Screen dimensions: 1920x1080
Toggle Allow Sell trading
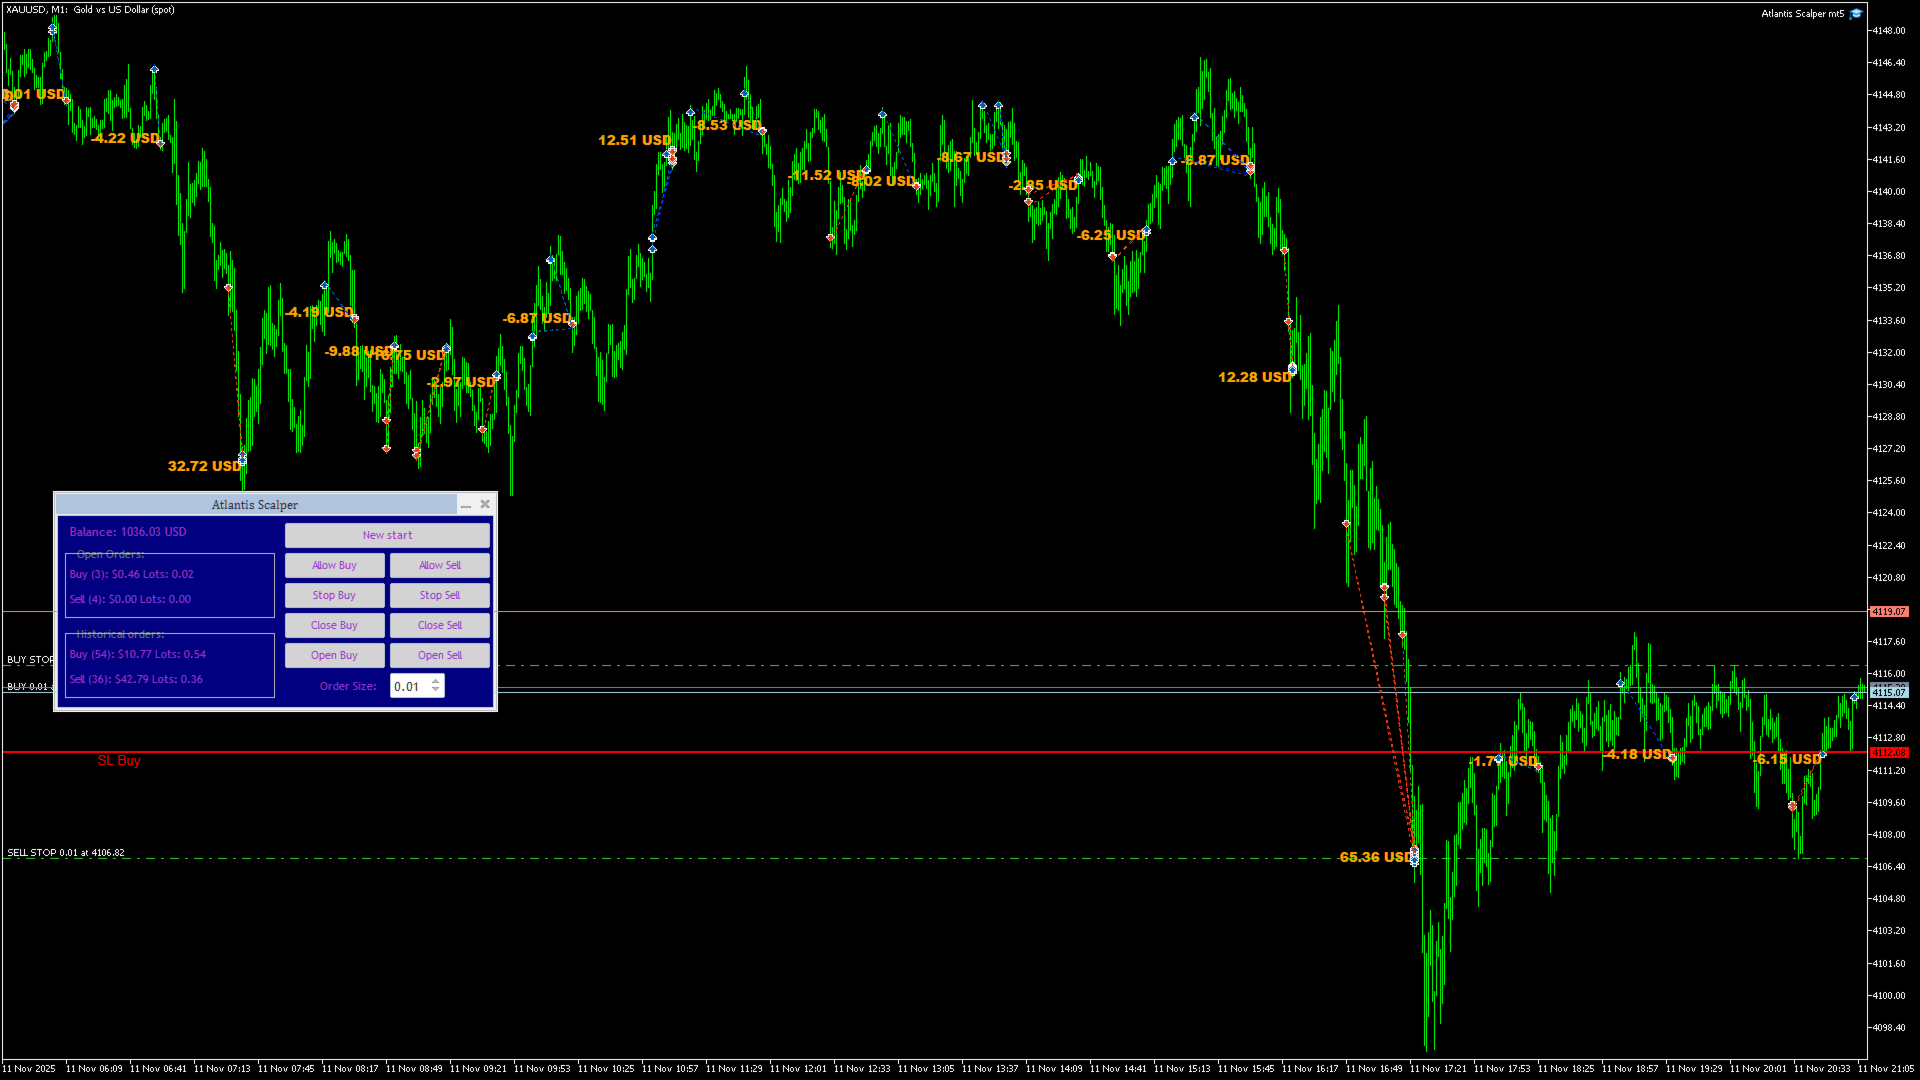(x=440, y=566)
